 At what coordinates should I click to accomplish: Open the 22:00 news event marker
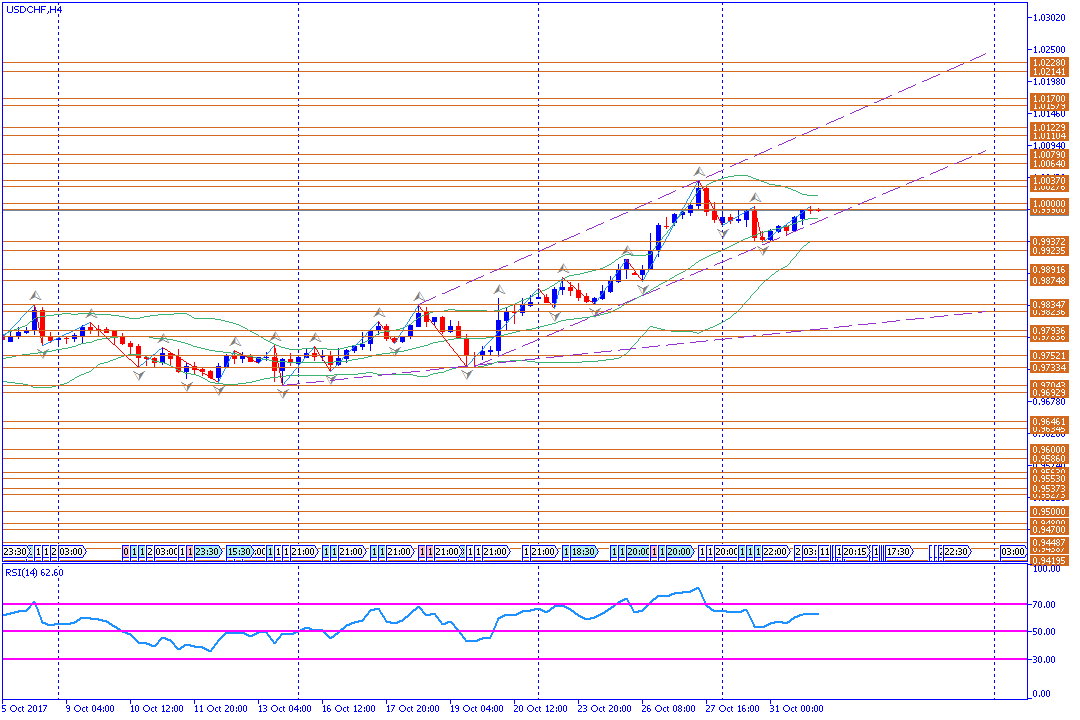pos(775,552)
